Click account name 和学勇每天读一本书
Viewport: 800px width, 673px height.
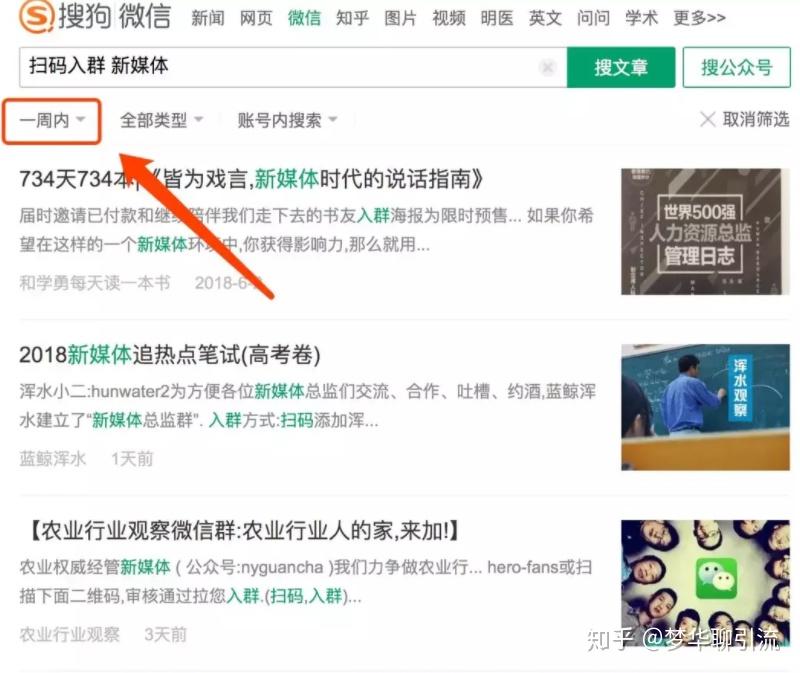[94, 283]
